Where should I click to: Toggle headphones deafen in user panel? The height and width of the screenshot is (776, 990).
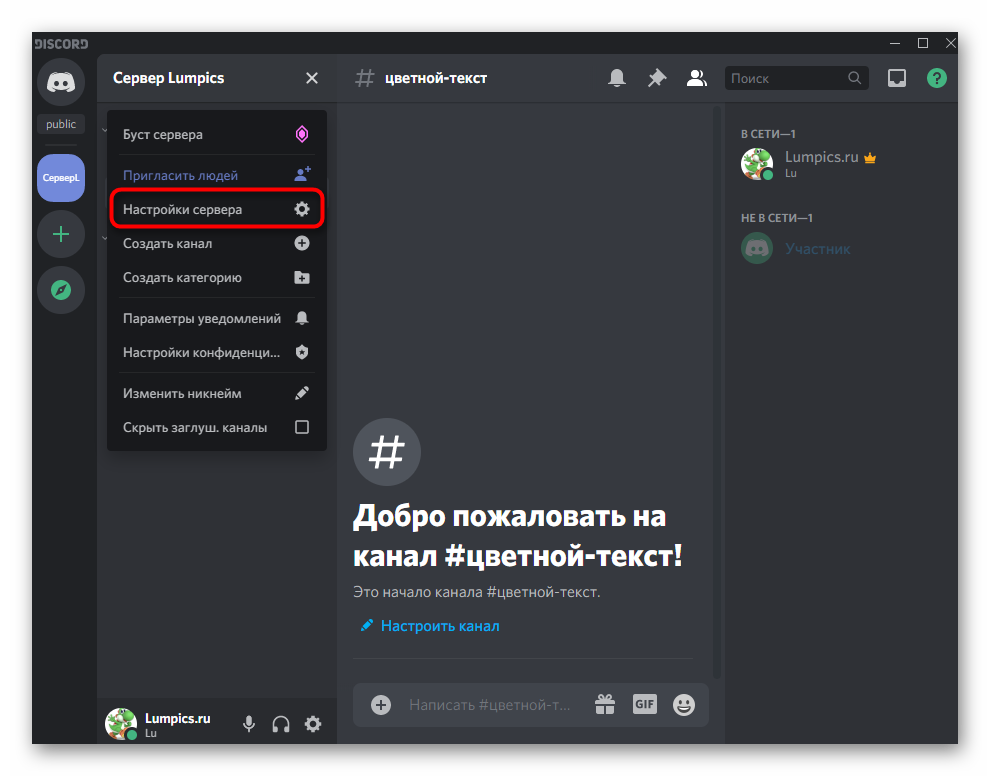pyautogui.click(x=281, y=724)
